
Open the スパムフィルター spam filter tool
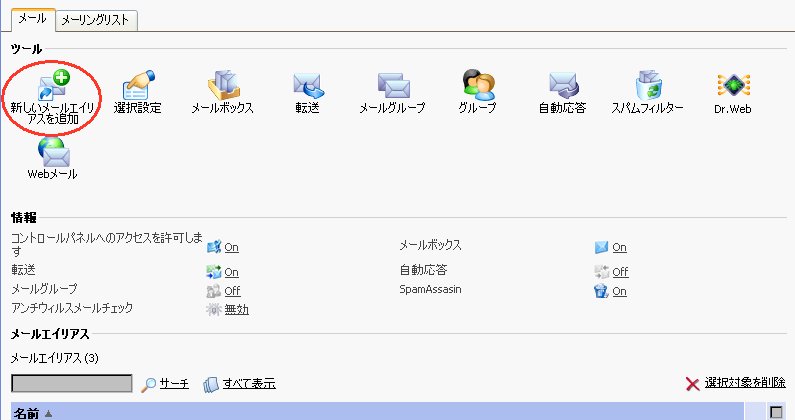pyautogui.click(x=647, y=86)
